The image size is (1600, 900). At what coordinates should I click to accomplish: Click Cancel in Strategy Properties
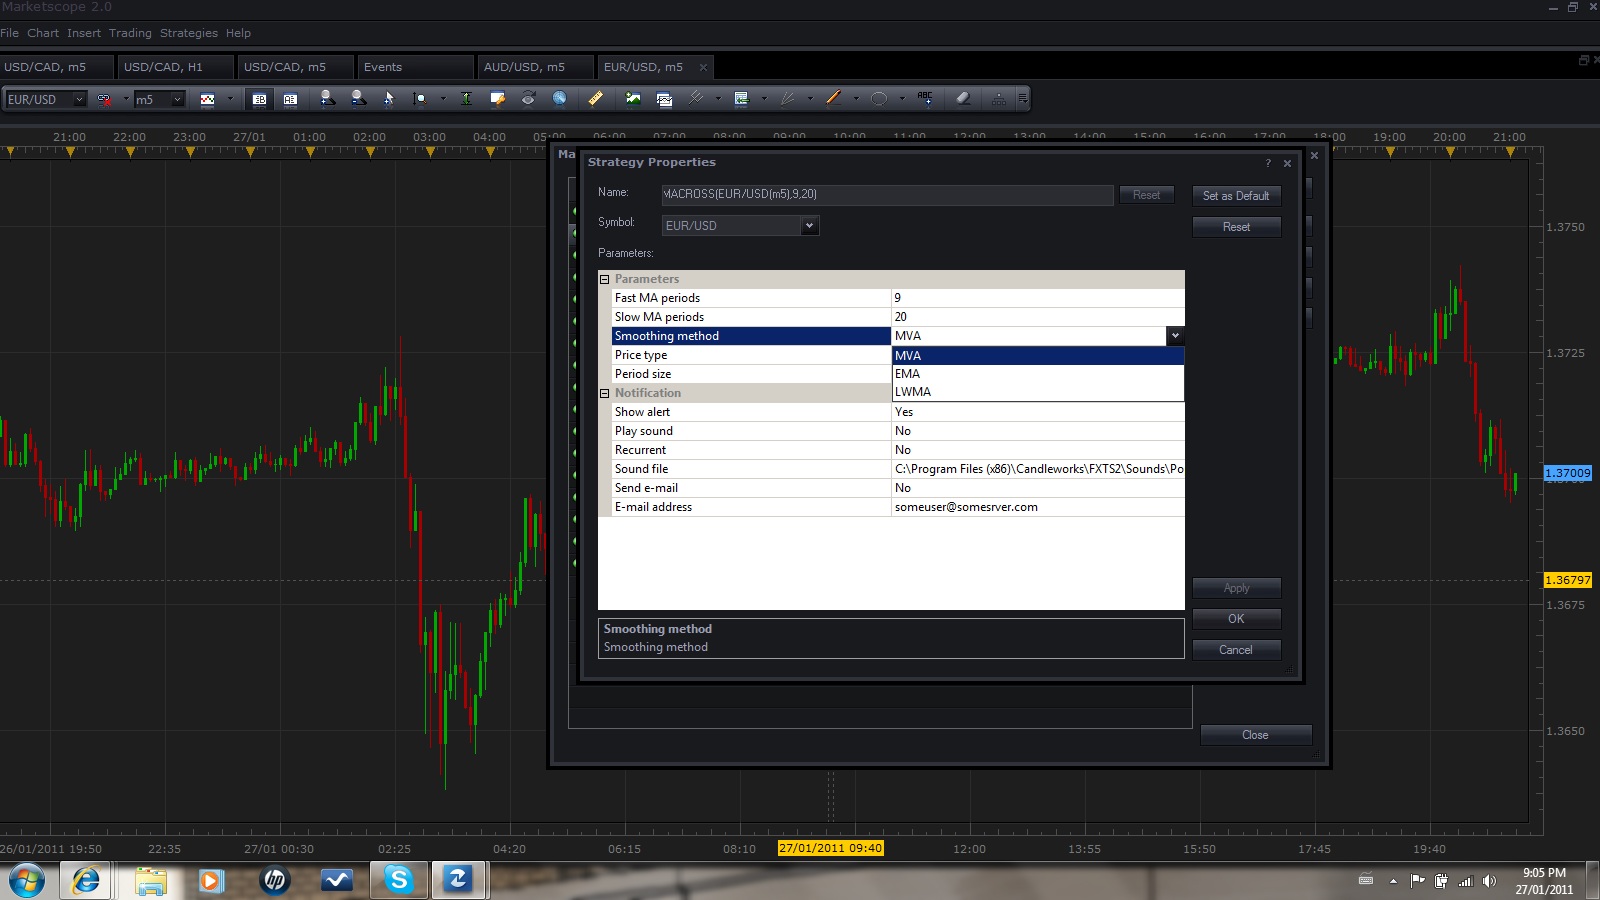click(1236, 650)
